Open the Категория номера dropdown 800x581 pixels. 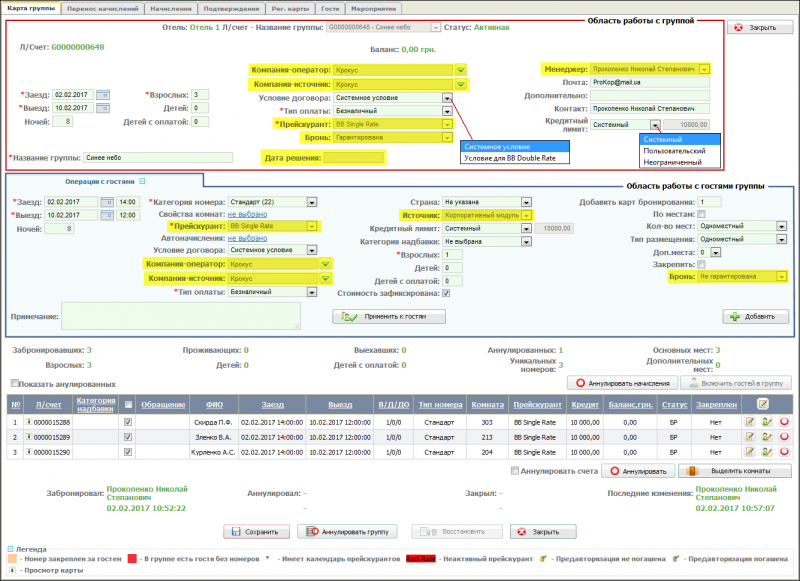[x=312, y=202]
